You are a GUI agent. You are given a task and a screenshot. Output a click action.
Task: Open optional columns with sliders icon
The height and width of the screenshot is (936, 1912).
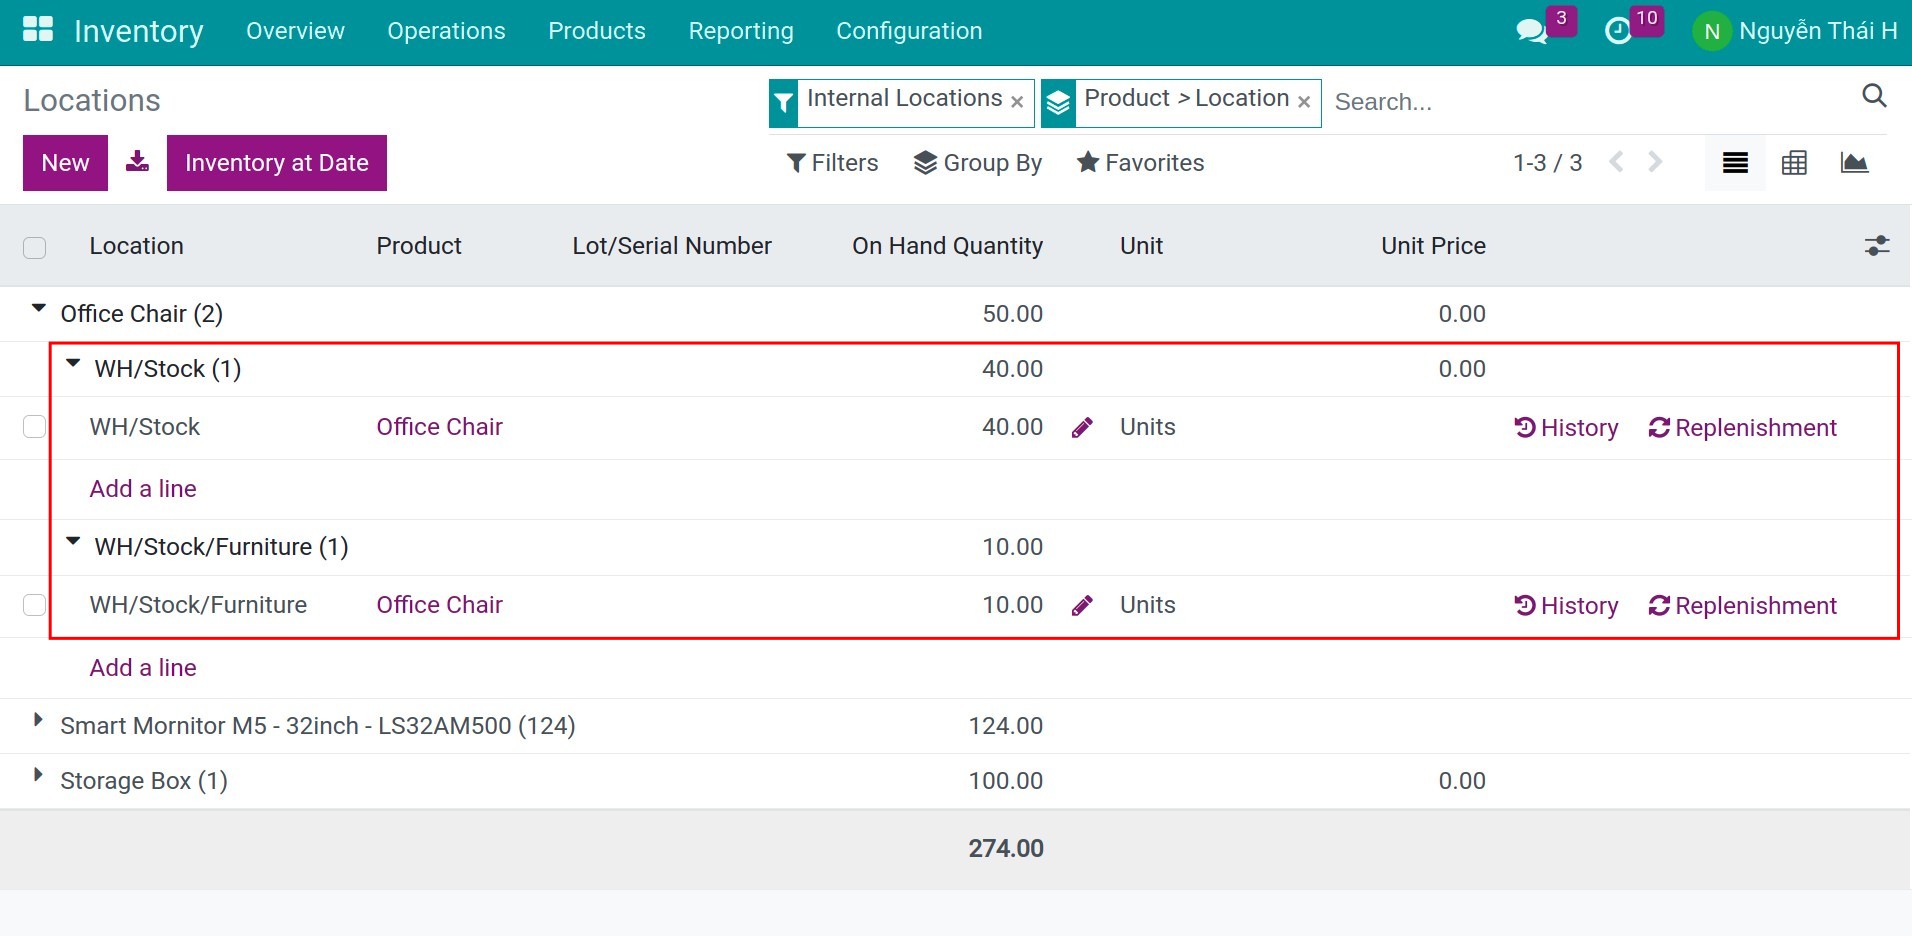(1879, 245)
